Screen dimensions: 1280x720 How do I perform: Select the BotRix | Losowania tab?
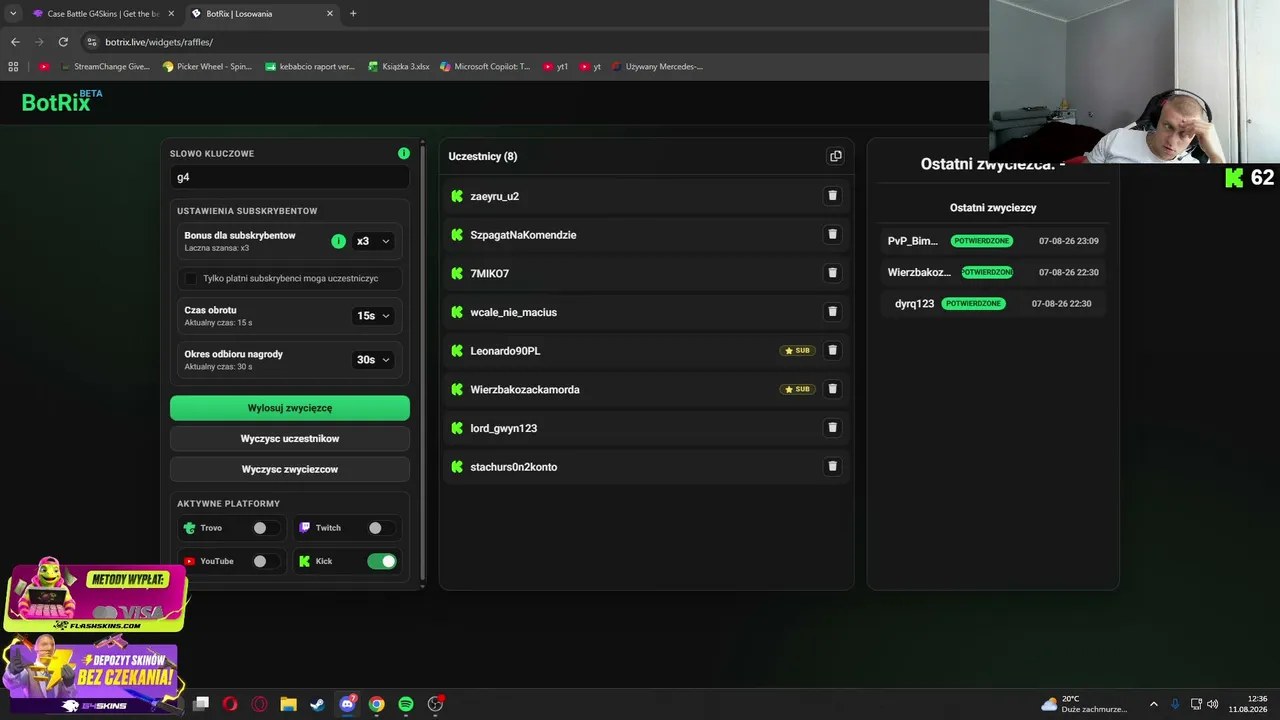tap(262, 14)
